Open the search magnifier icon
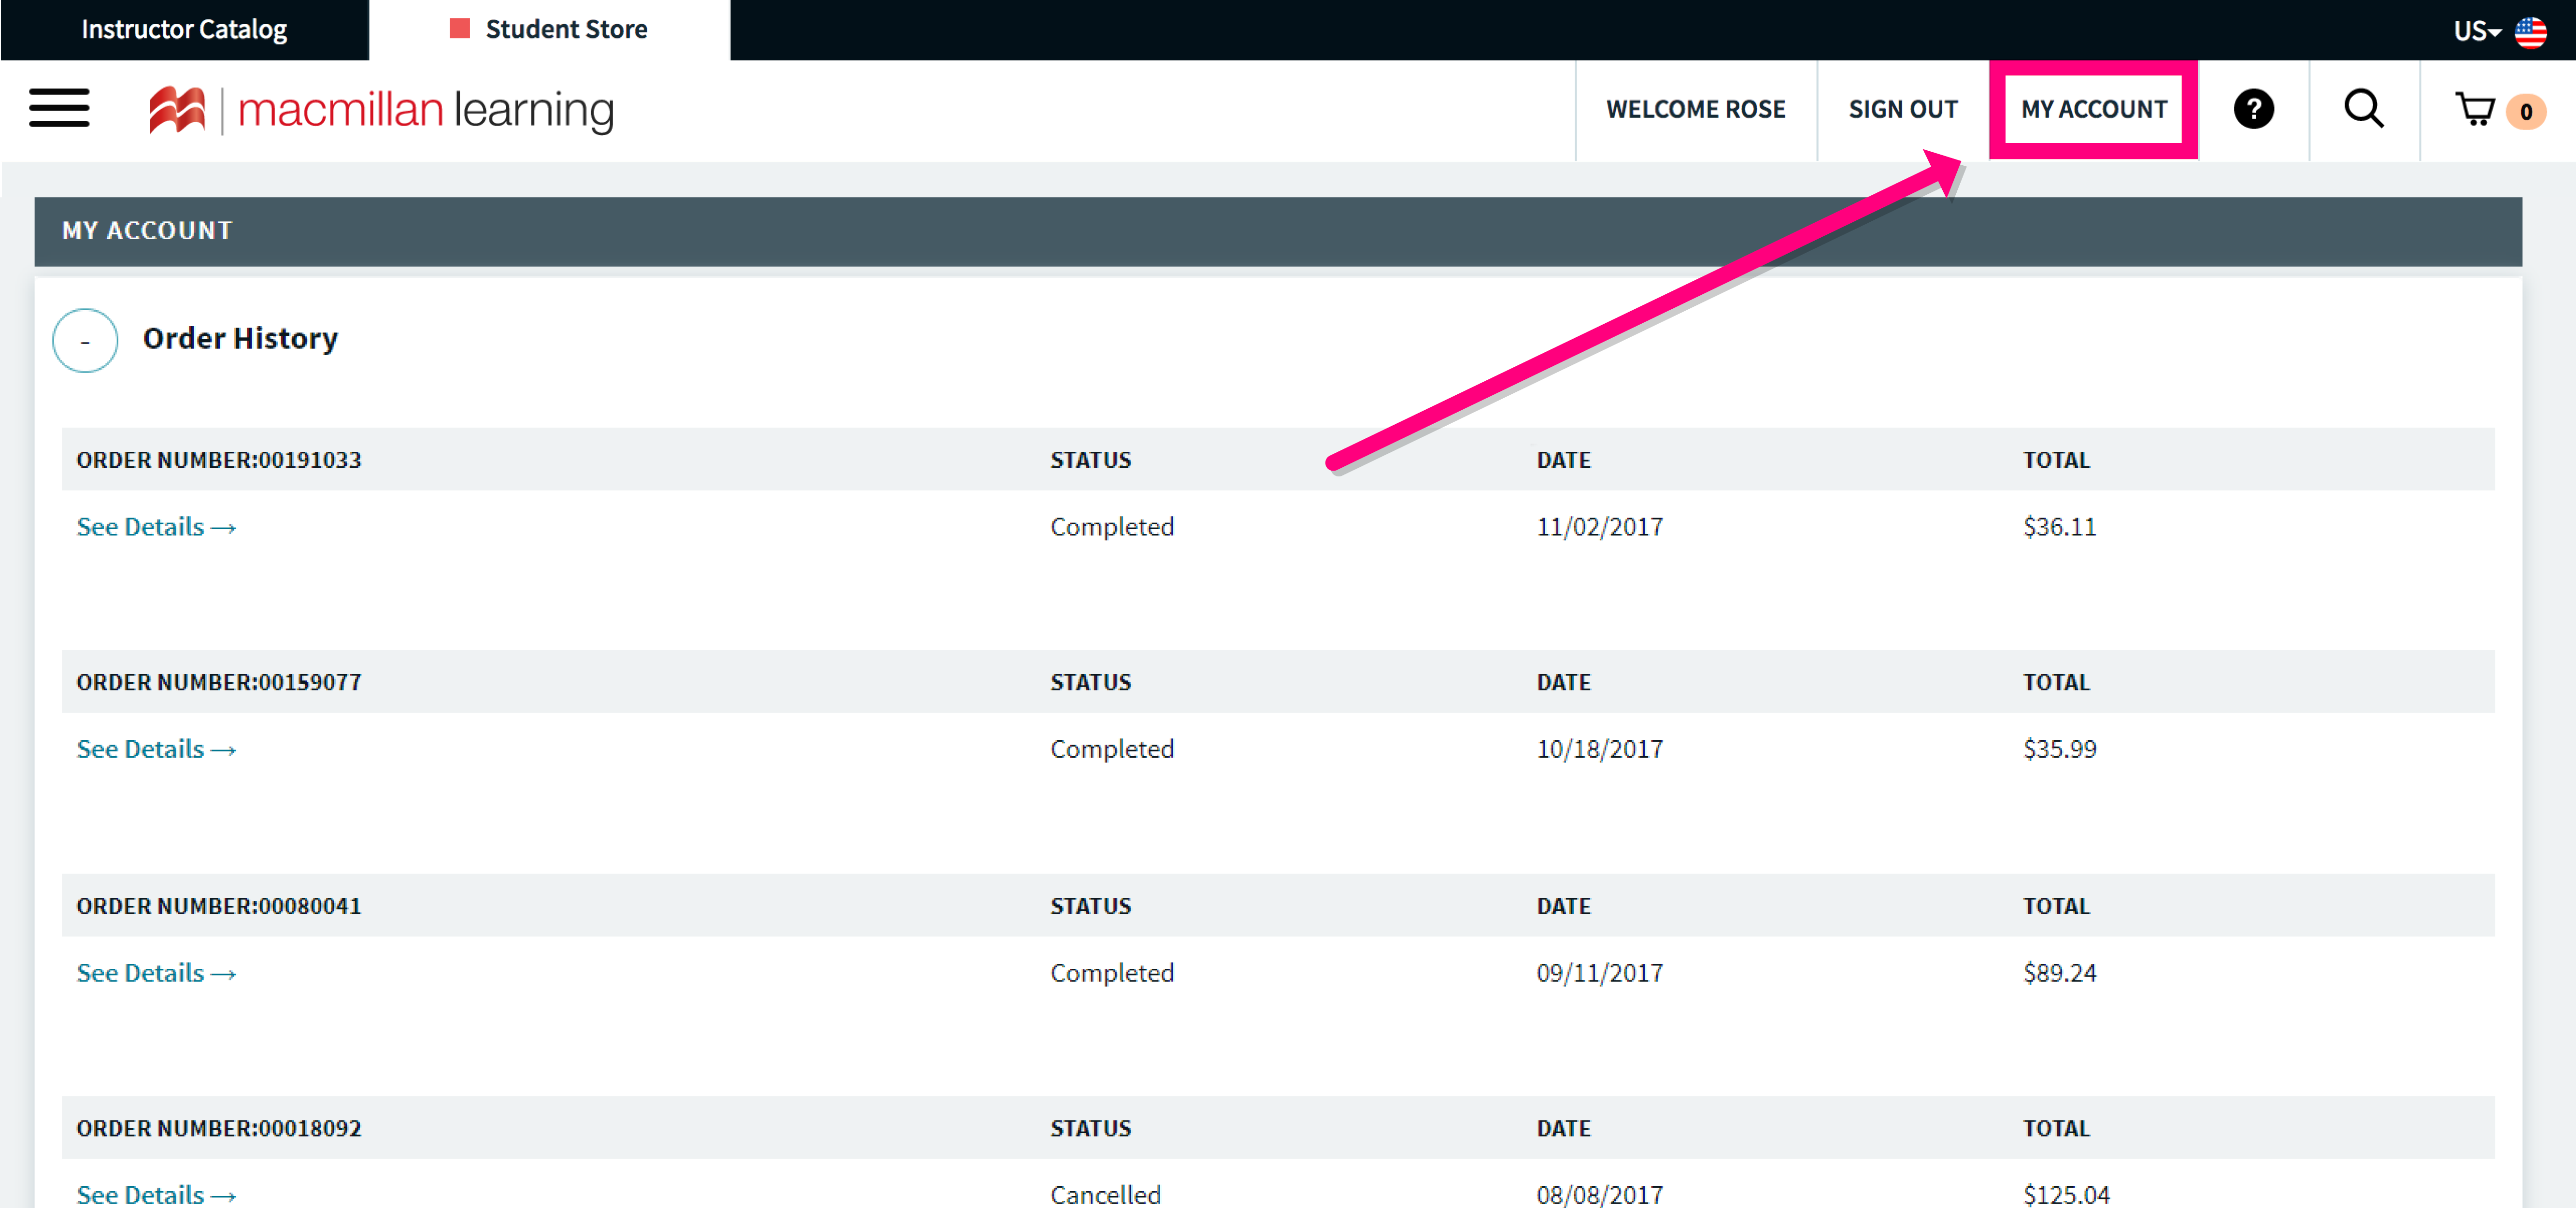Screen dimensions: 2576x1208 2364,109
